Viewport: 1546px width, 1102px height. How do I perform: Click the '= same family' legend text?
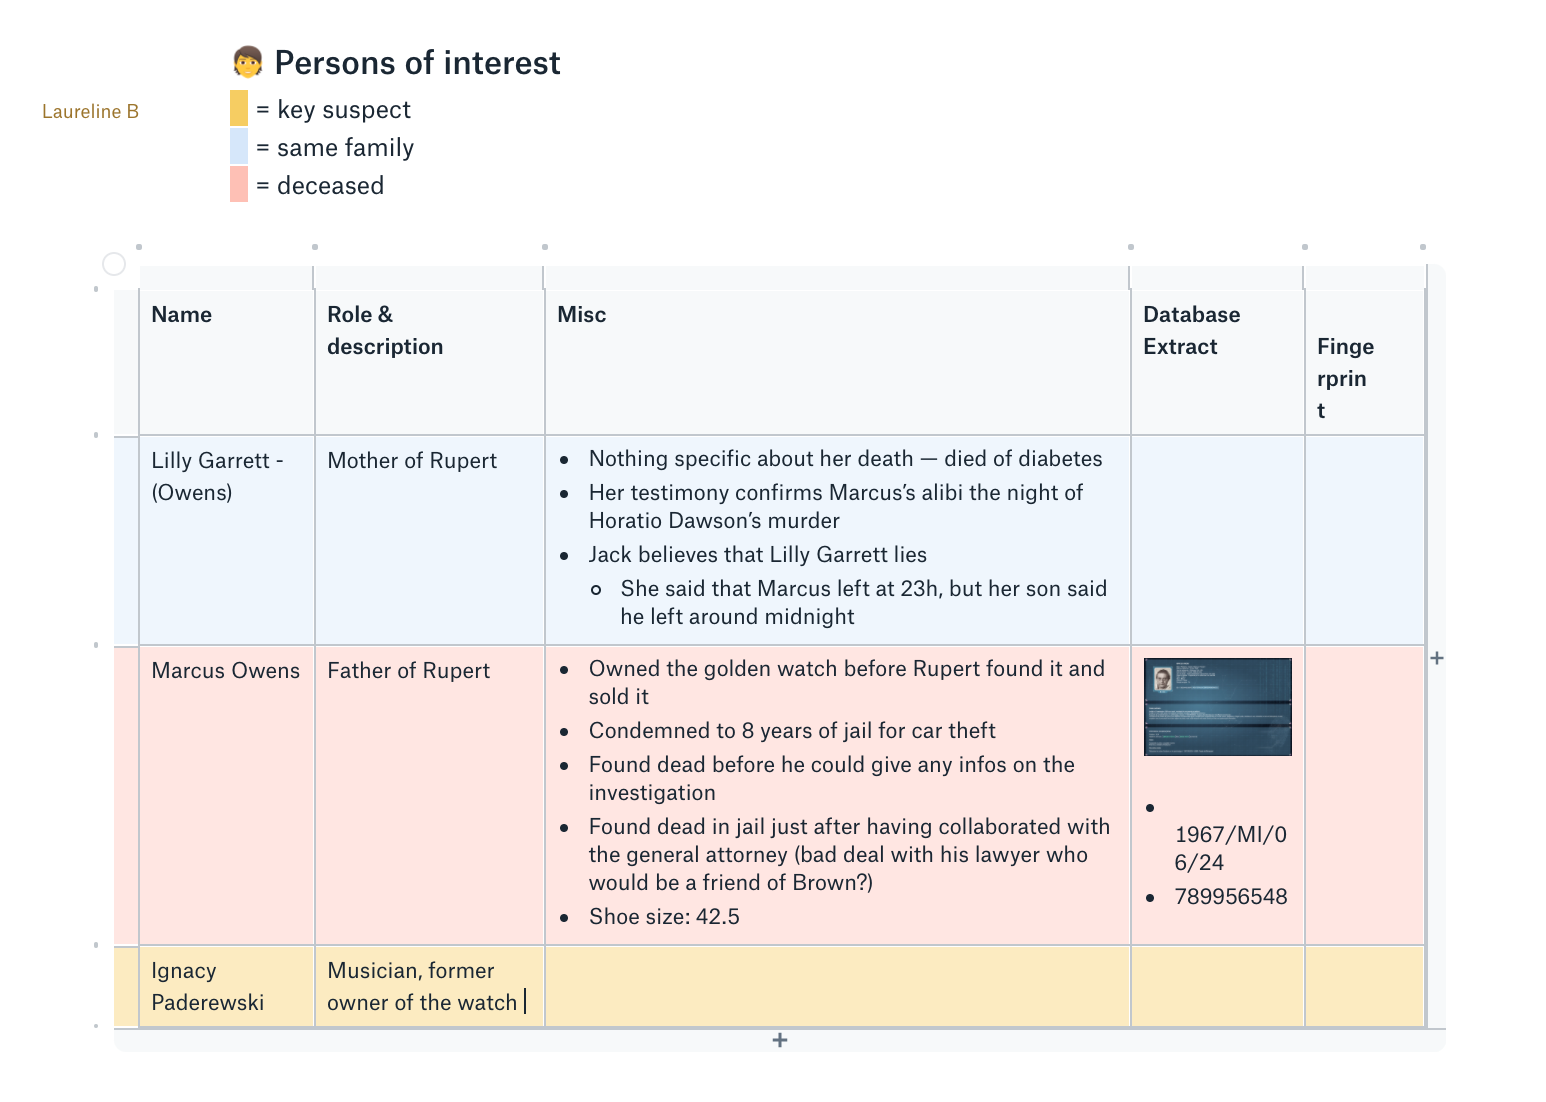tap(335, 148)
